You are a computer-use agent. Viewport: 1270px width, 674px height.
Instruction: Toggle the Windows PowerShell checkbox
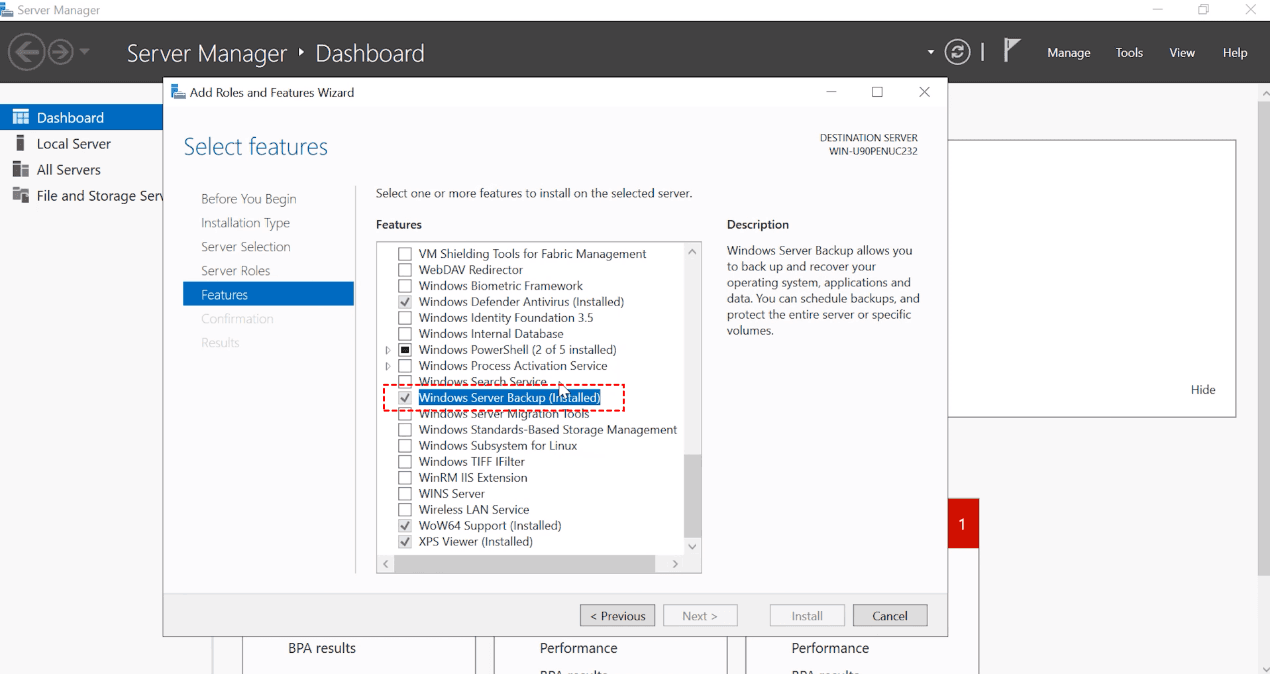[x=405, y=350]
